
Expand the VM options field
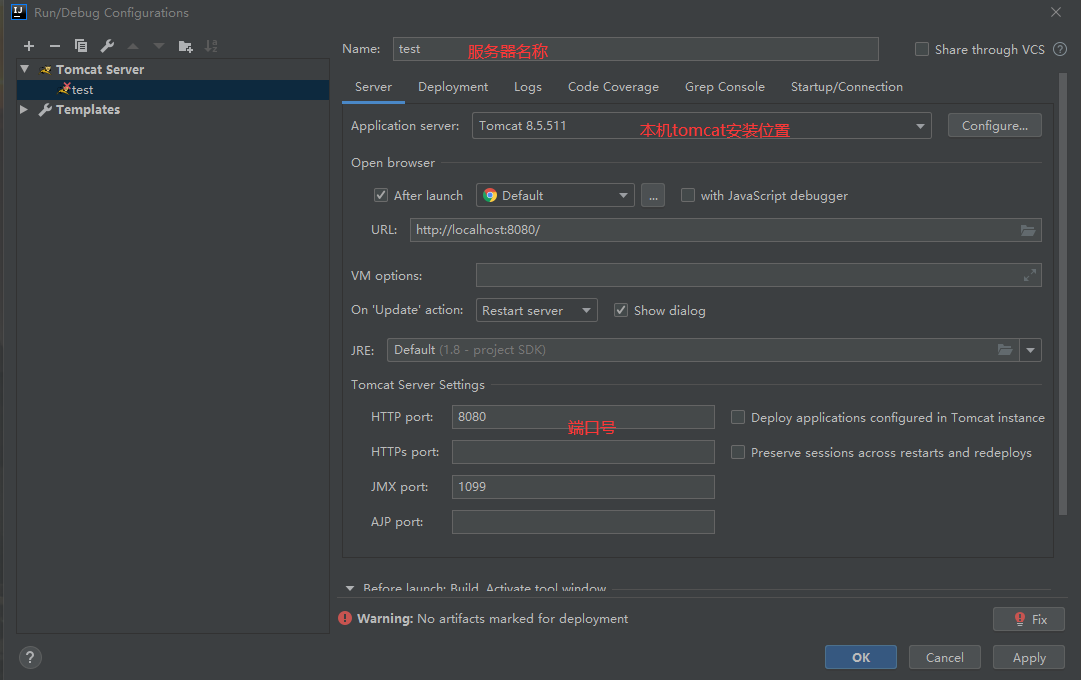click(x=1029, y=275)
